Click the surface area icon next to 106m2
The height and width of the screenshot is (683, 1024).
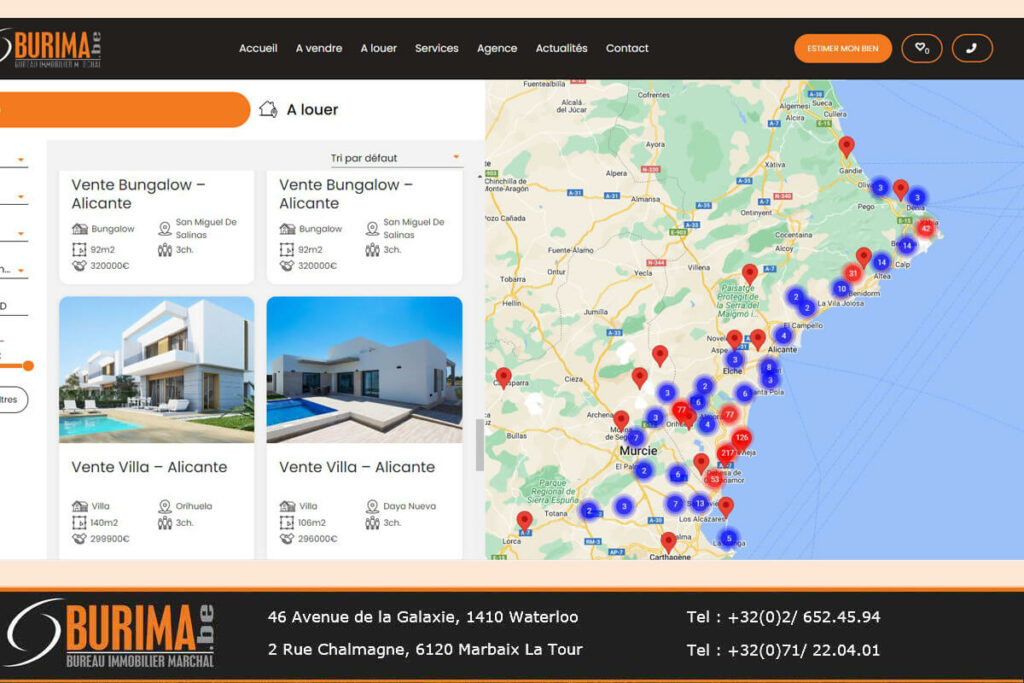point(287,522)
